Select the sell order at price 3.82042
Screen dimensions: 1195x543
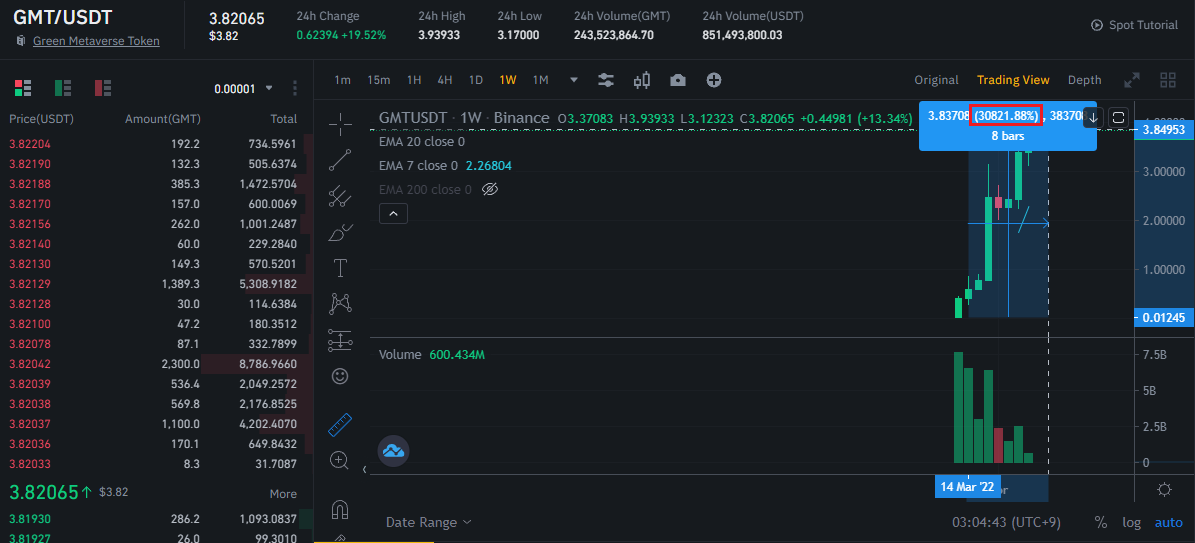[156, 365]
